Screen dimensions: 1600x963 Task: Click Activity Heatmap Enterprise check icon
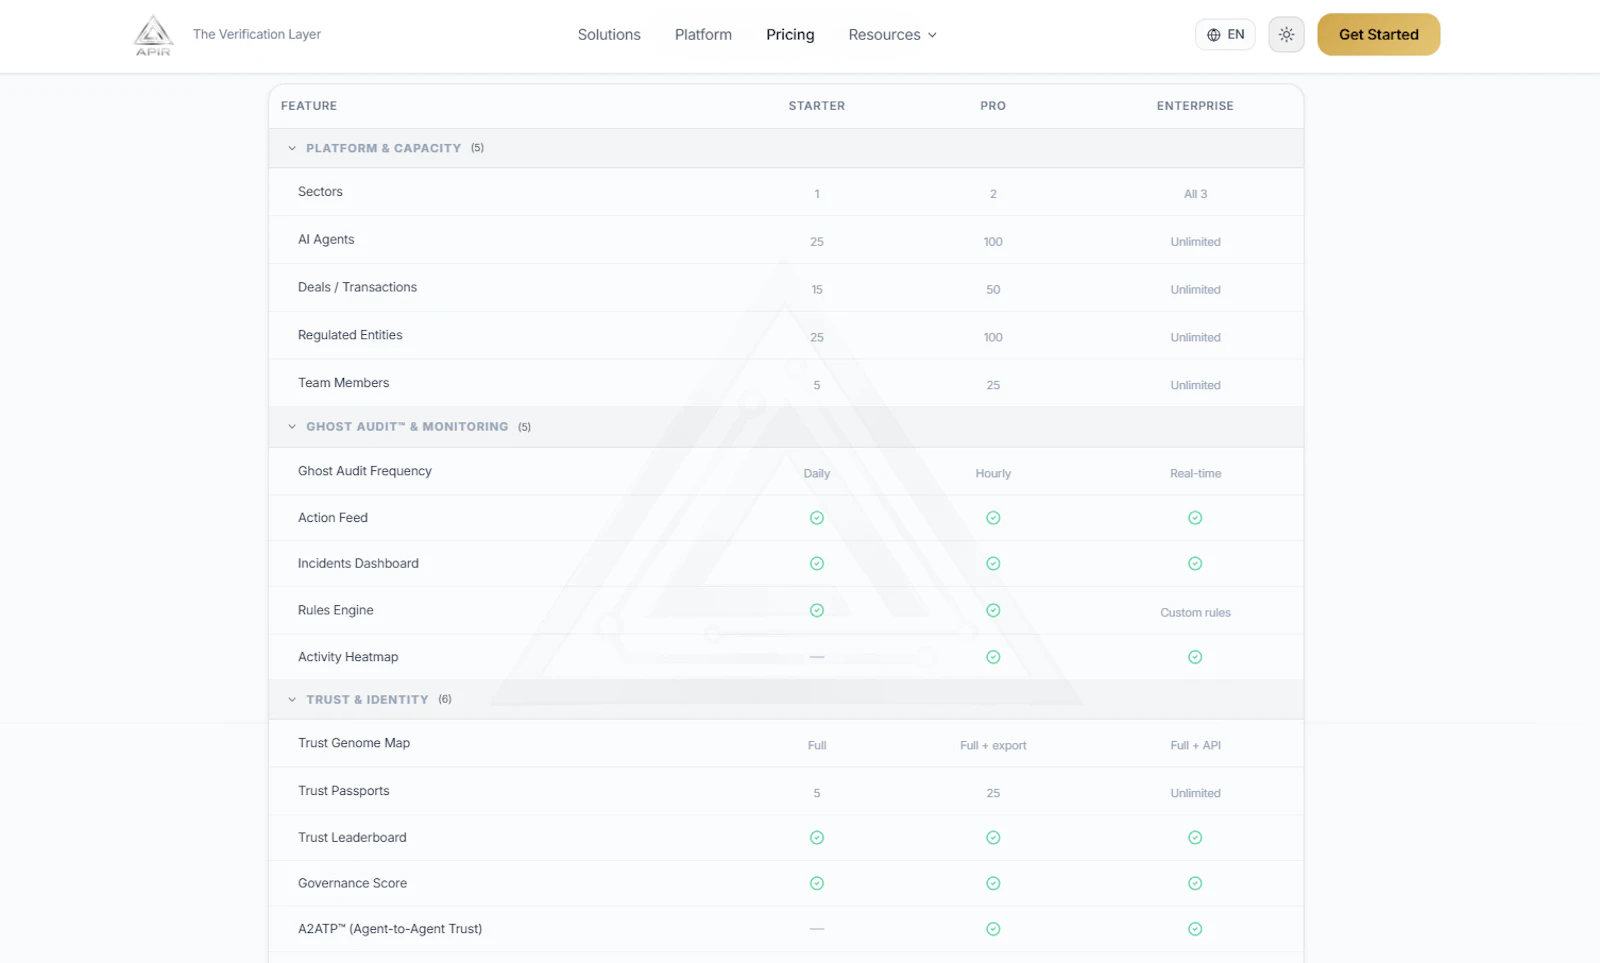[x=1195, y=657]
